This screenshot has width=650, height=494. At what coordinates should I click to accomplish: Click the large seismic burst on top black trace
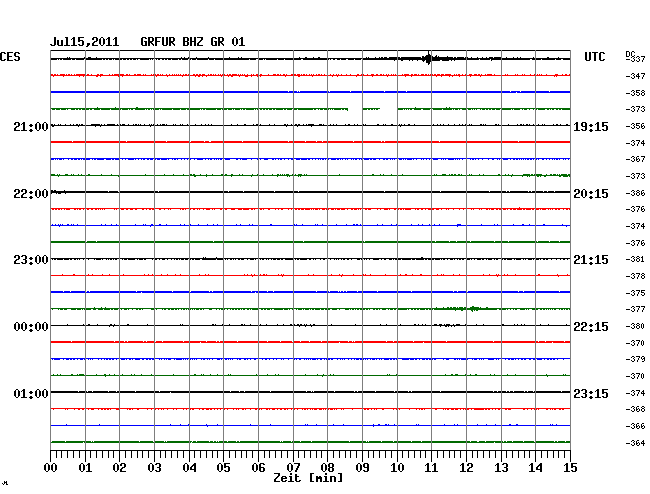click(428, 58)
